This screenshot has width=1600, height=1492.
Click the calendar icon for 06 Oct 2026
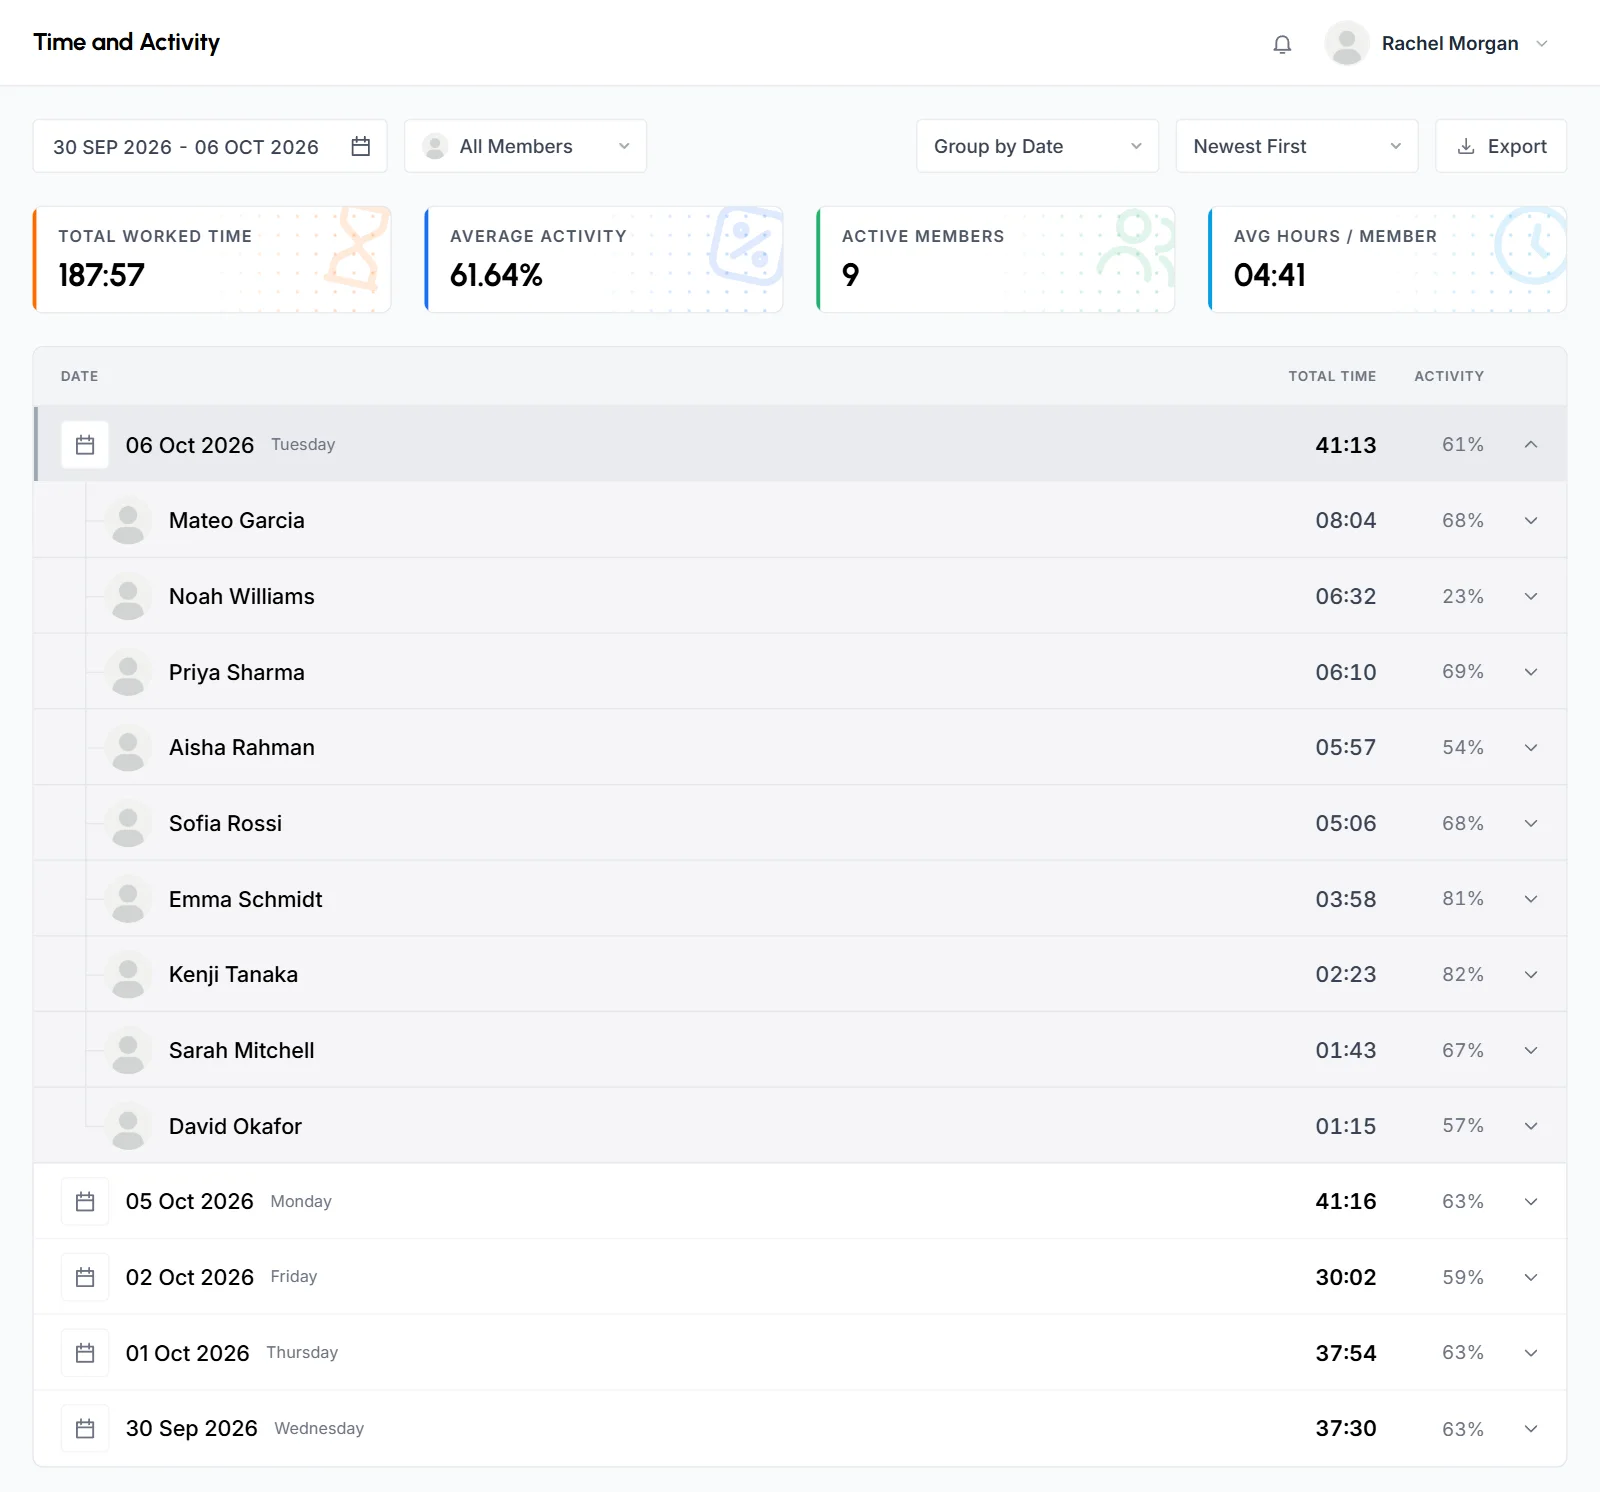(85, 445)
